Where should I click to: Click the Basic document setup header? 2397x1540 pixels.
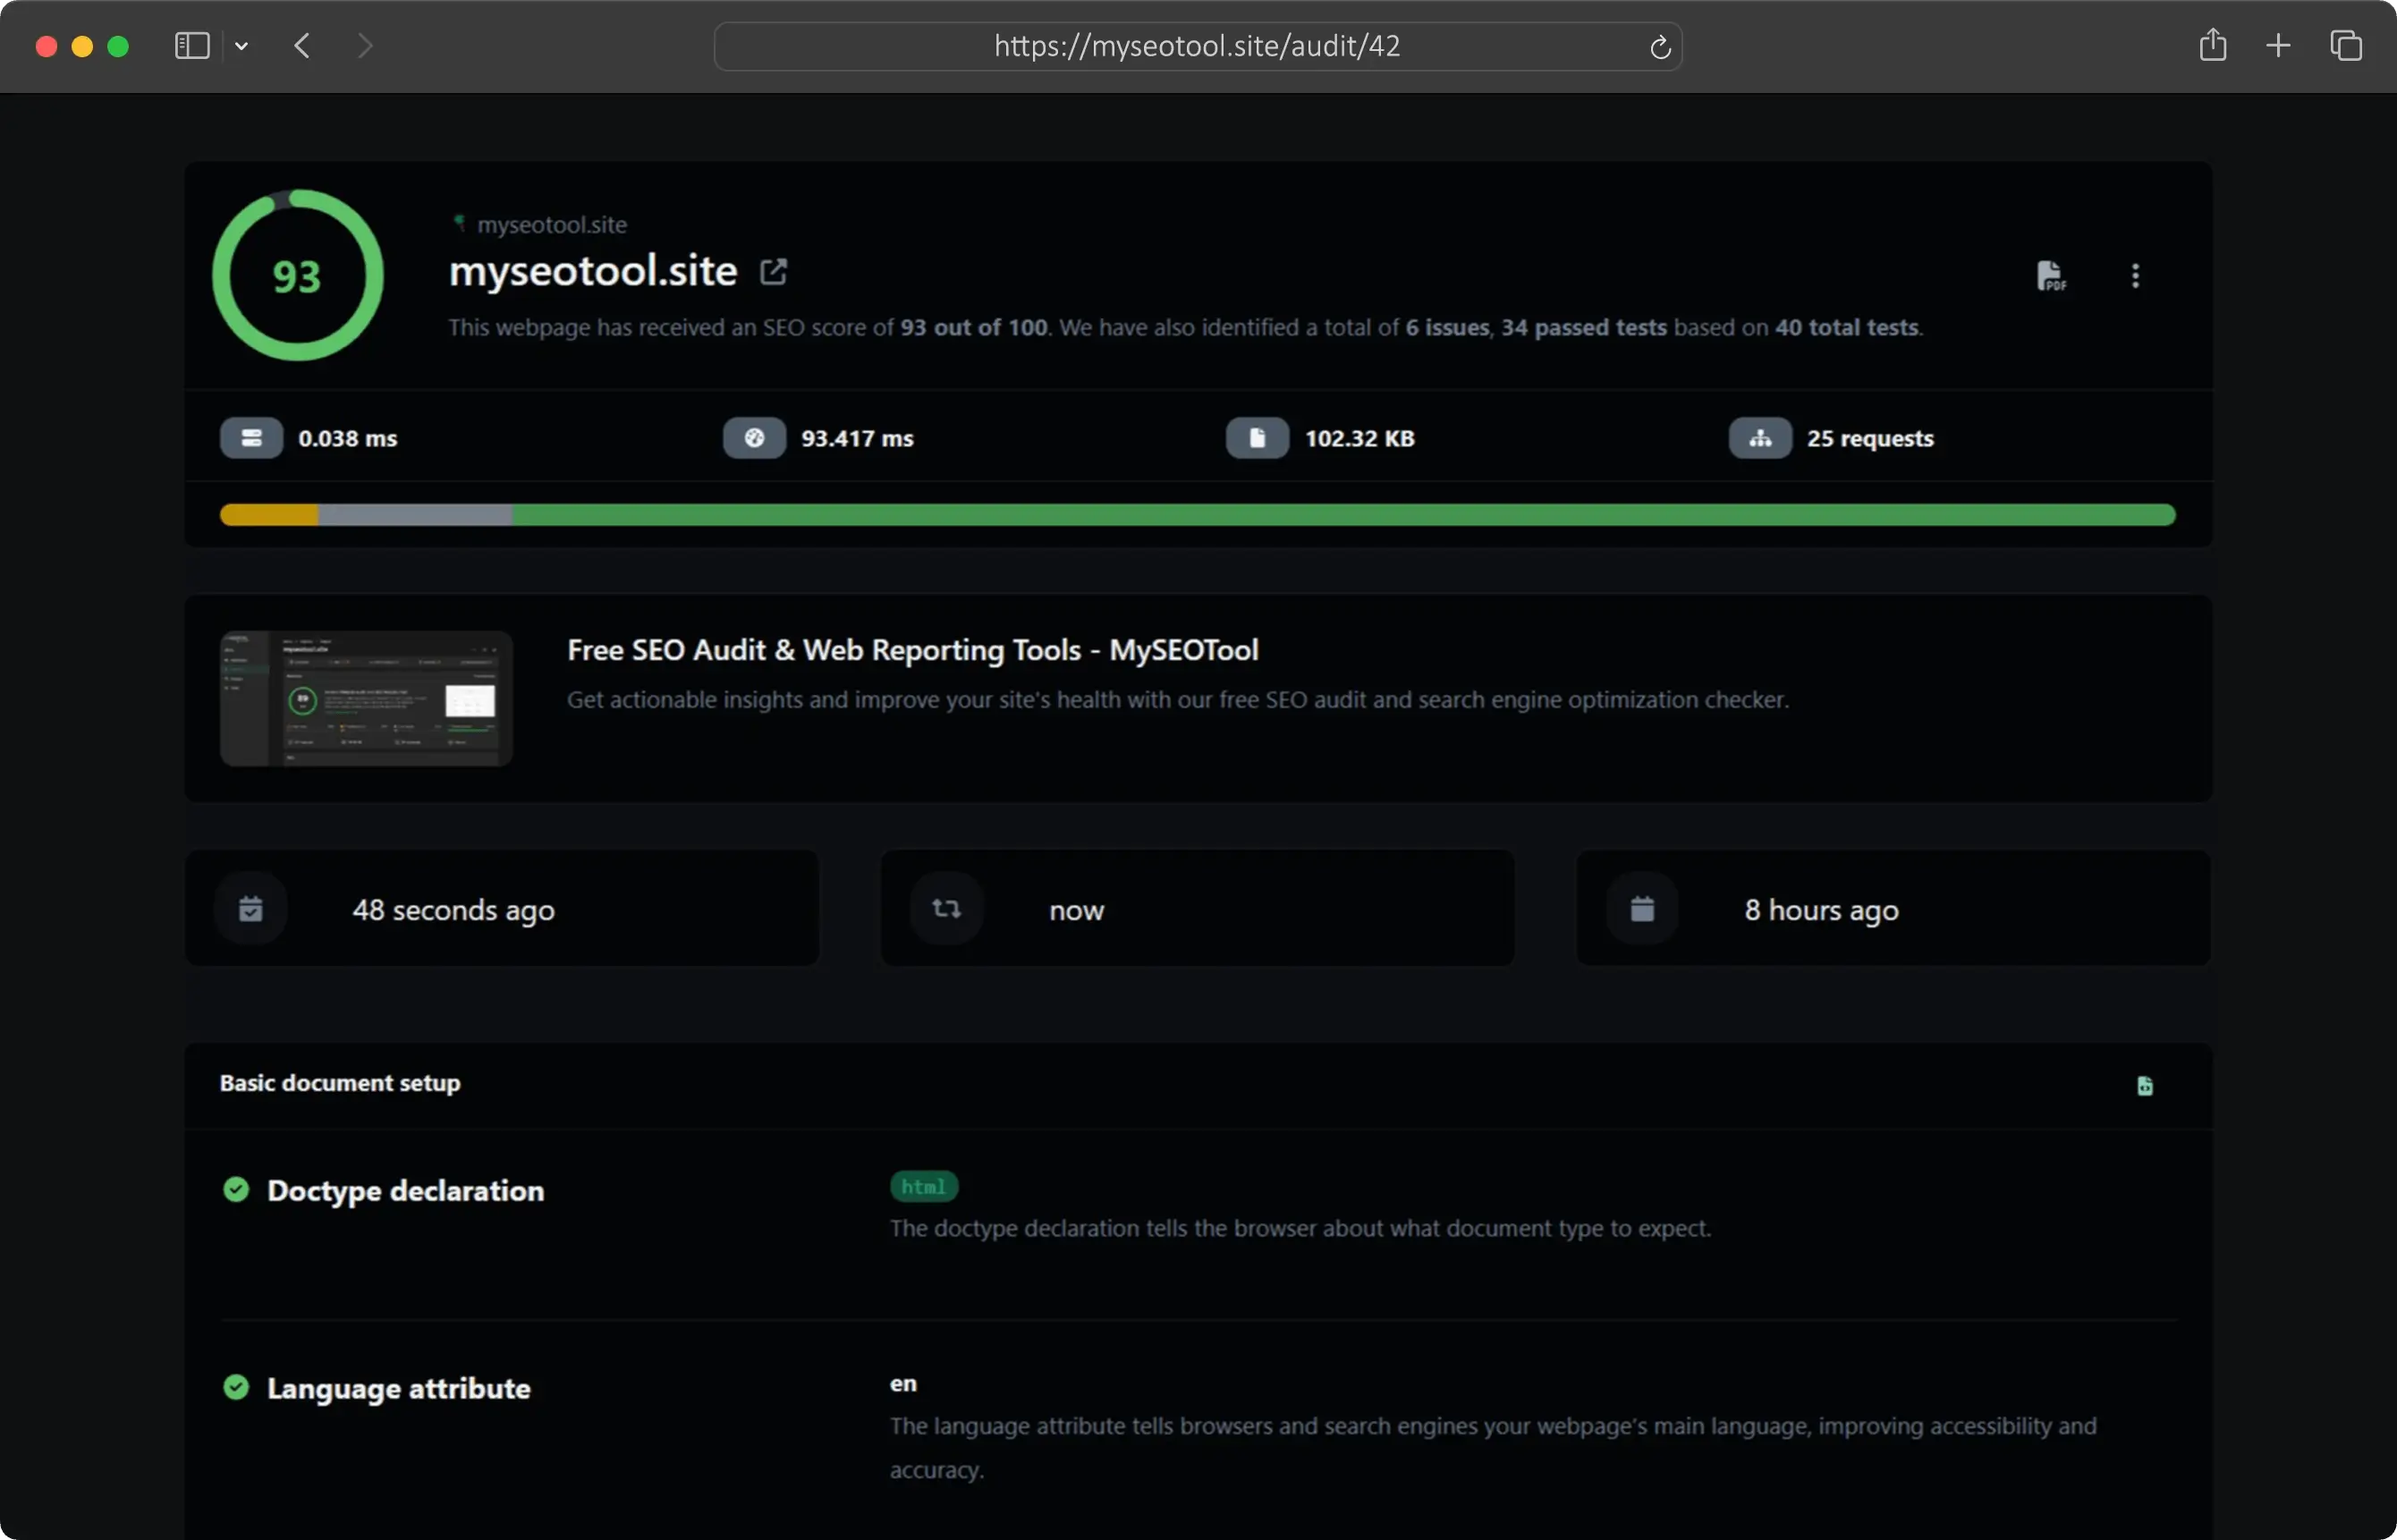pyautogui.click(x=340, y=1083)
